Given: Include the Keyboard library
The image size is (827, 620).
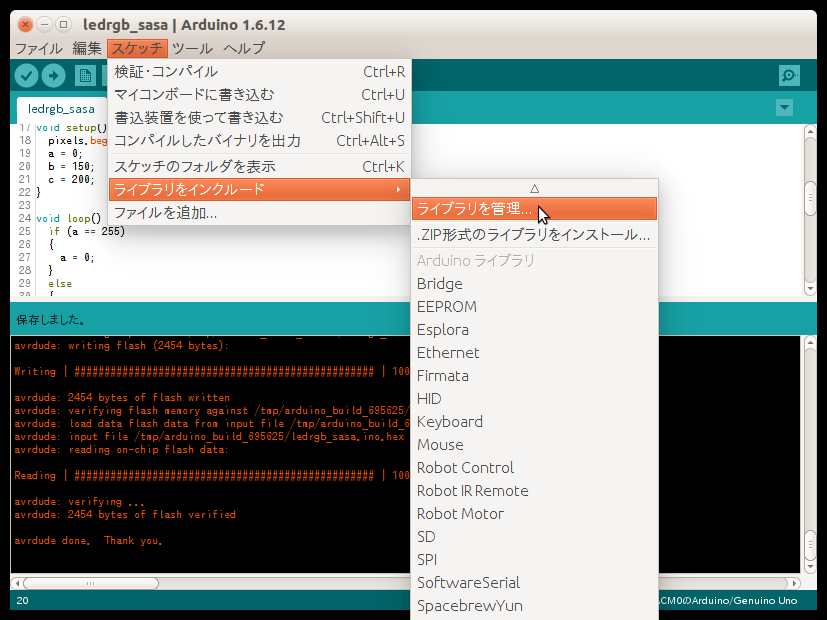Looking at the screenshot, I should [x=534, y=422].
